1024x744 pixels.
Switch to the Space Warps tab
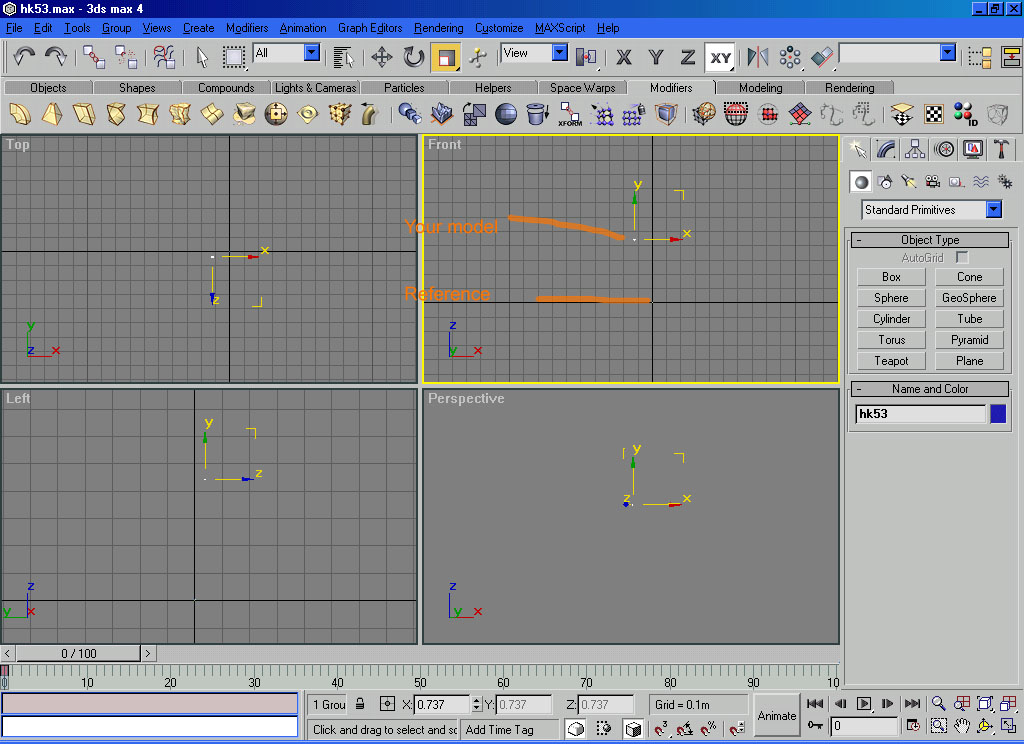click(582, 88)
